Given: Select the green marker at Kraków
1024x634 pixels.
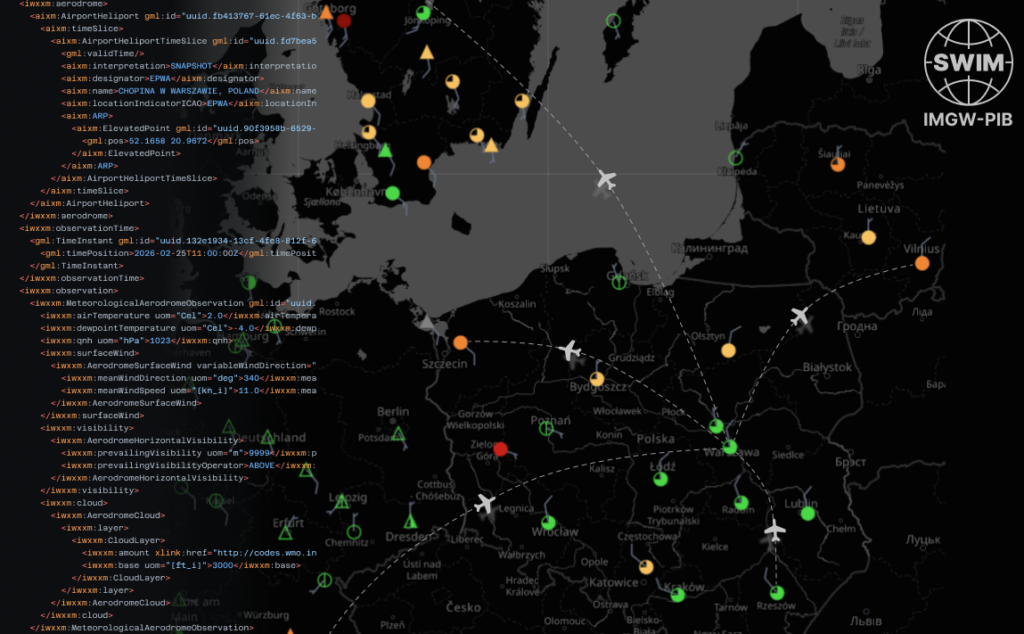Looking at the screenshot, I should [677, 595].
